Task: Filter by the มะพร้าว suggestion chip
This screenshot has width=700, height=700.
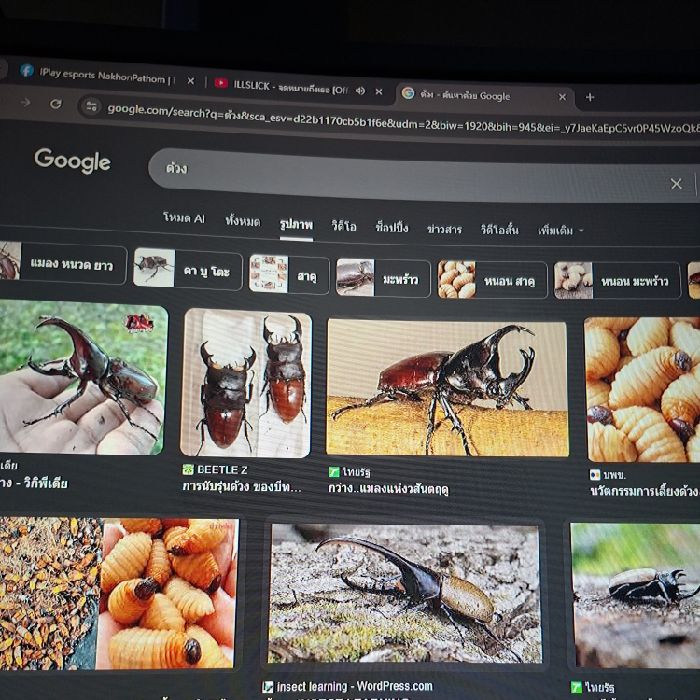Action: point(384,278)
